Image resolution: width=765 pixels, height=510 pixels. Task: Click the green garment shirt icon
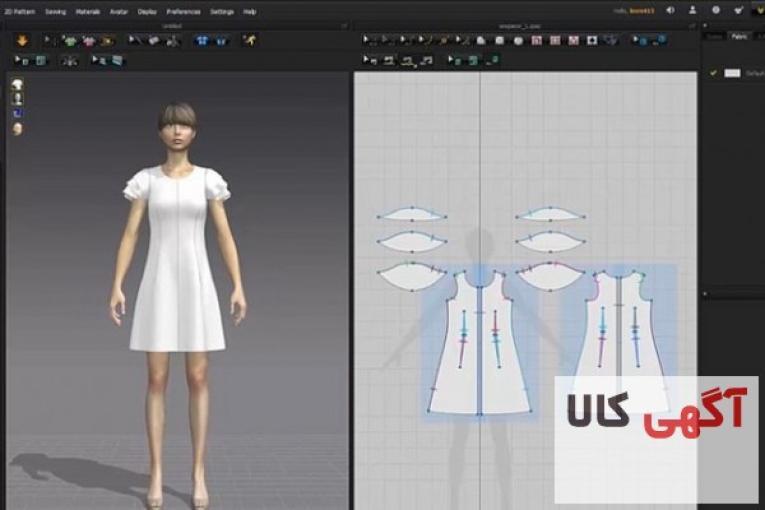(x=70, y=41)
